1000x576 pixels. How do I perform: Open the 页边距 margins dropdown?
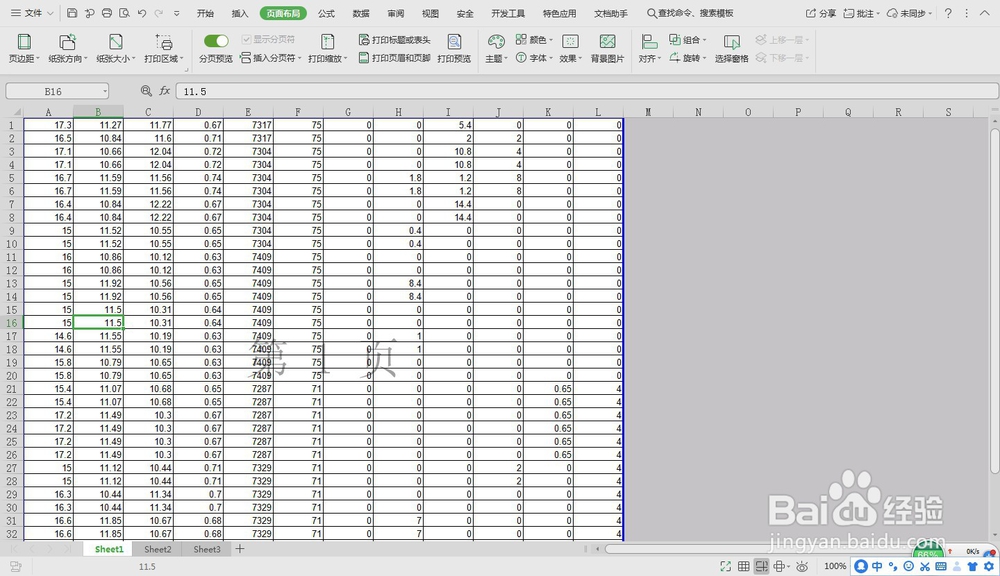coord(24,48)
